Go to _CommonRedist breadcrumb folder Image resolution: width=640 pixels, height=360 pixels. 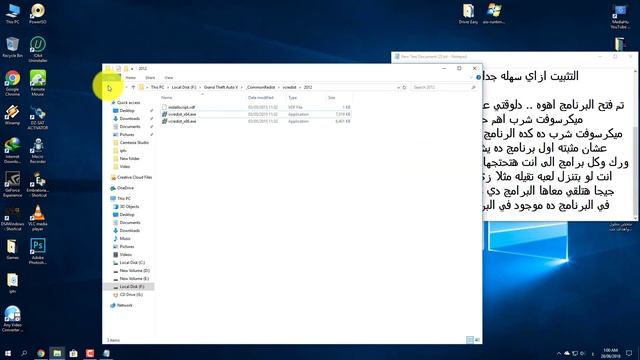[261, 87]
